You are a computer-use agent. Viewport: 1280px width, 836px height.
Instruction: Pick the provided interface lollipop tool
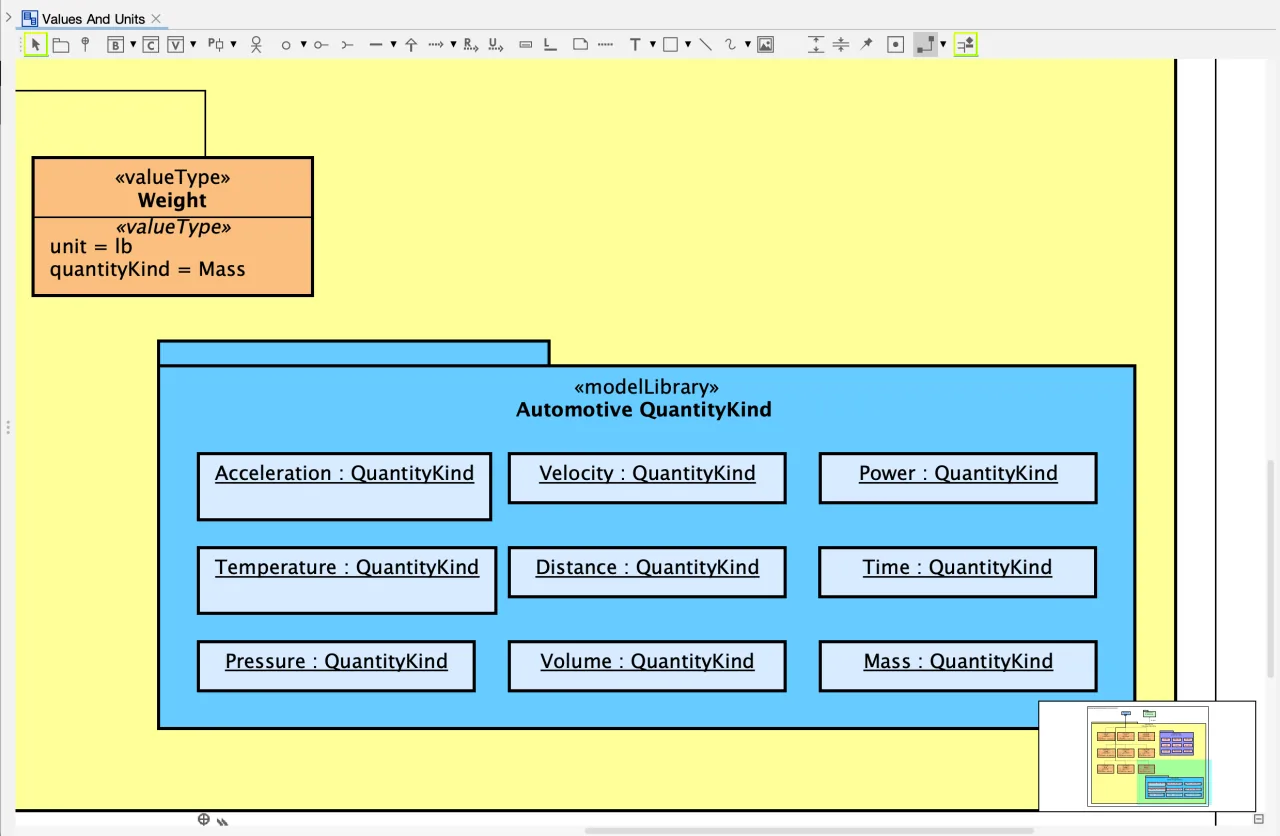(x=320, y=45)
